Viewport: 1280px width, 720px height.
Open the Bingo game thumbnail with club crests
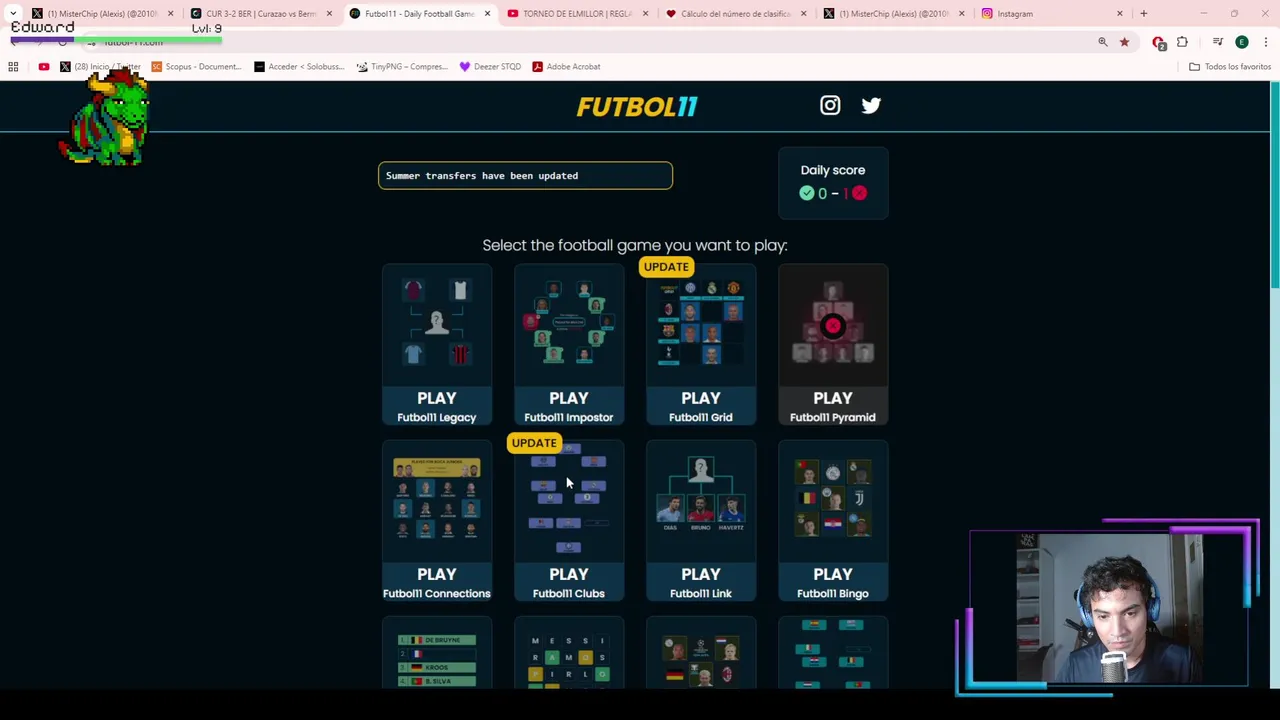pos(832,501)
